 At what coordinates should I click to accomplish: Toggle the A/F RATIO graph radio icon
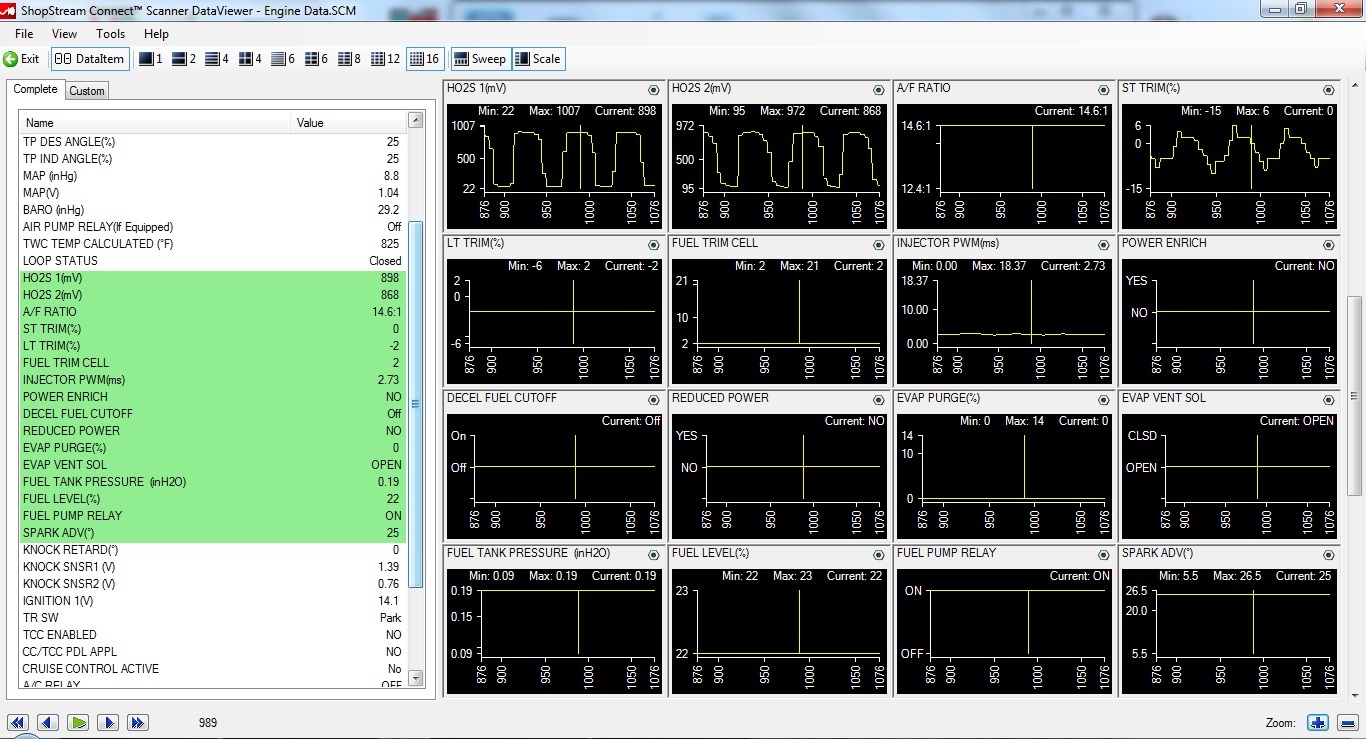1103,90
